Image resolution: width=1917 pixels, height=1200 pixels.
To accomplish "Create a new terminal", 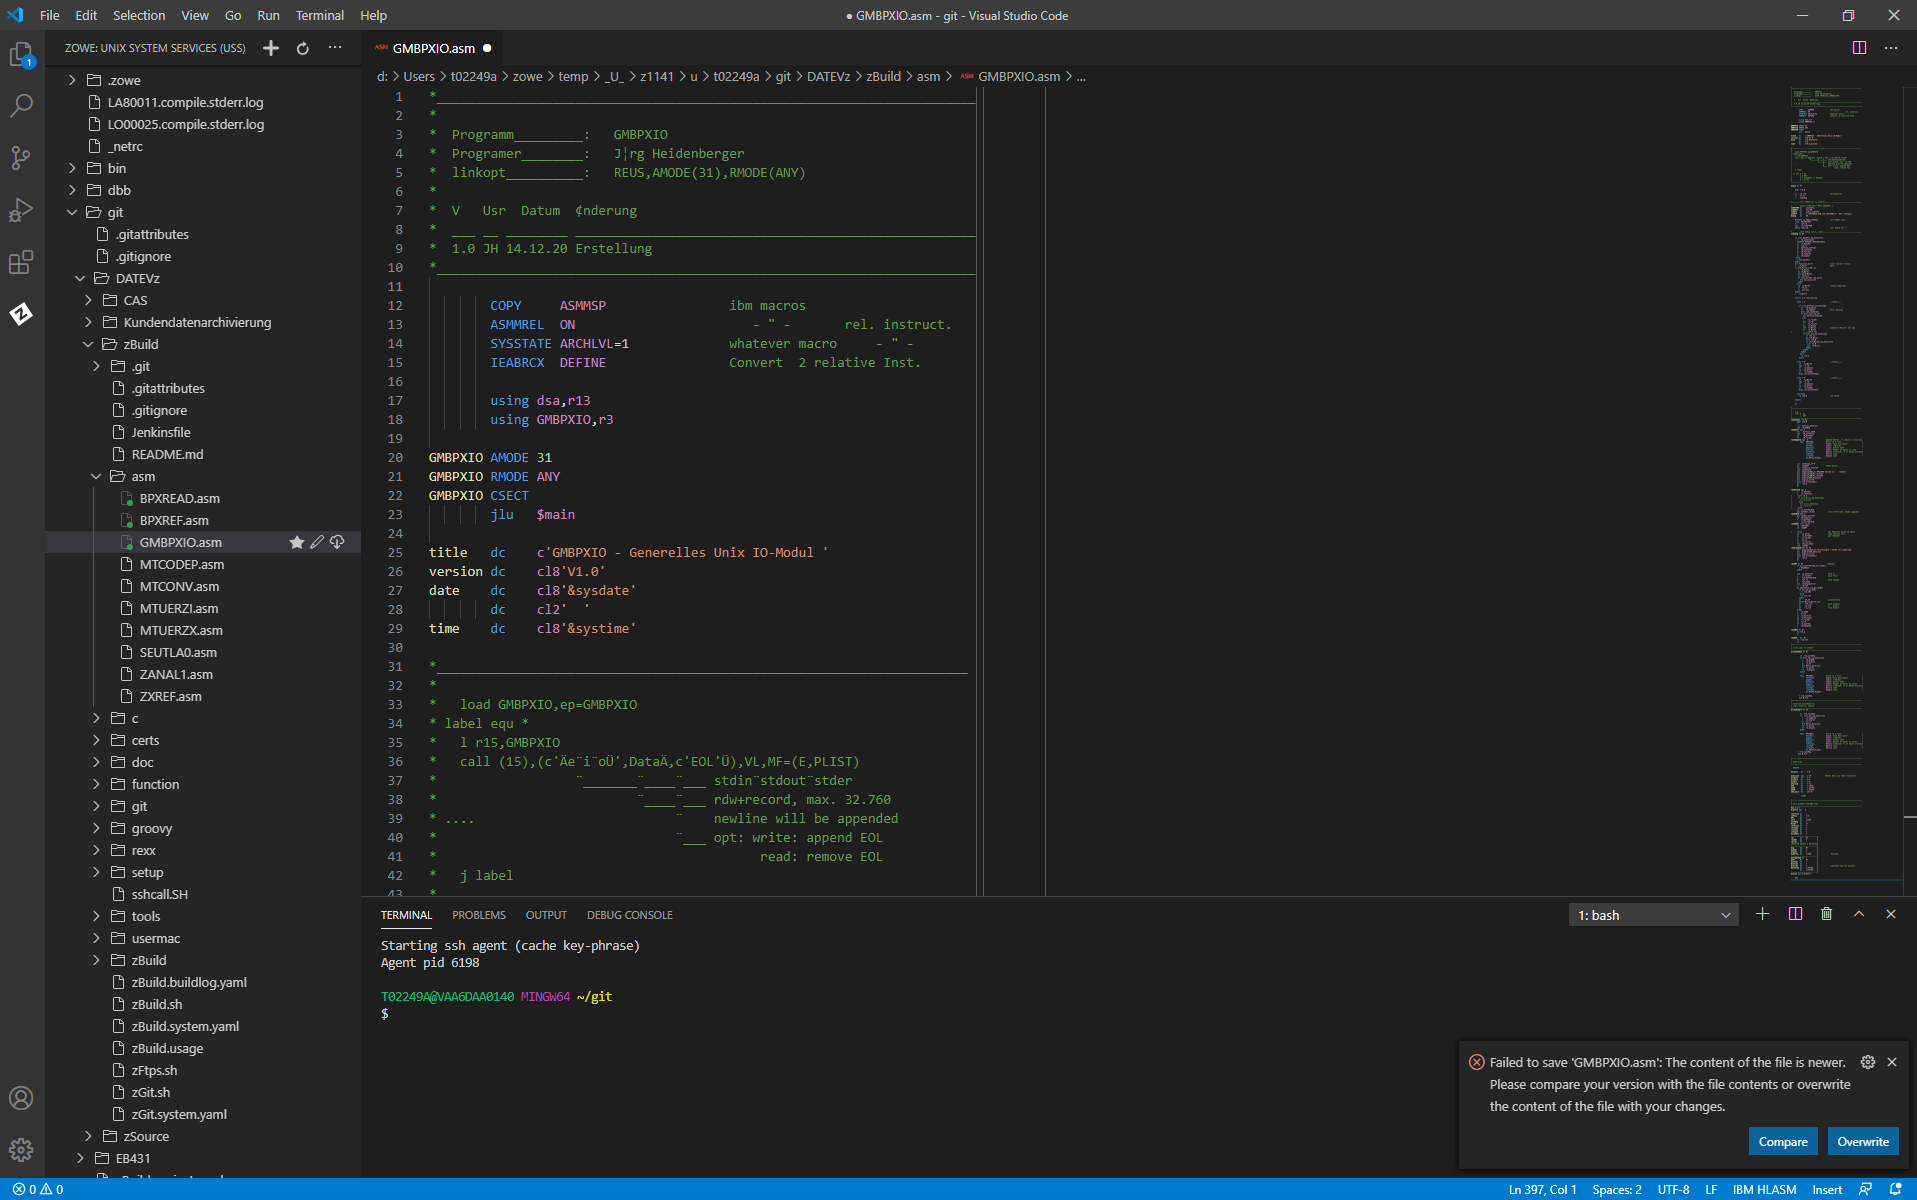I will coord(1763,914).
